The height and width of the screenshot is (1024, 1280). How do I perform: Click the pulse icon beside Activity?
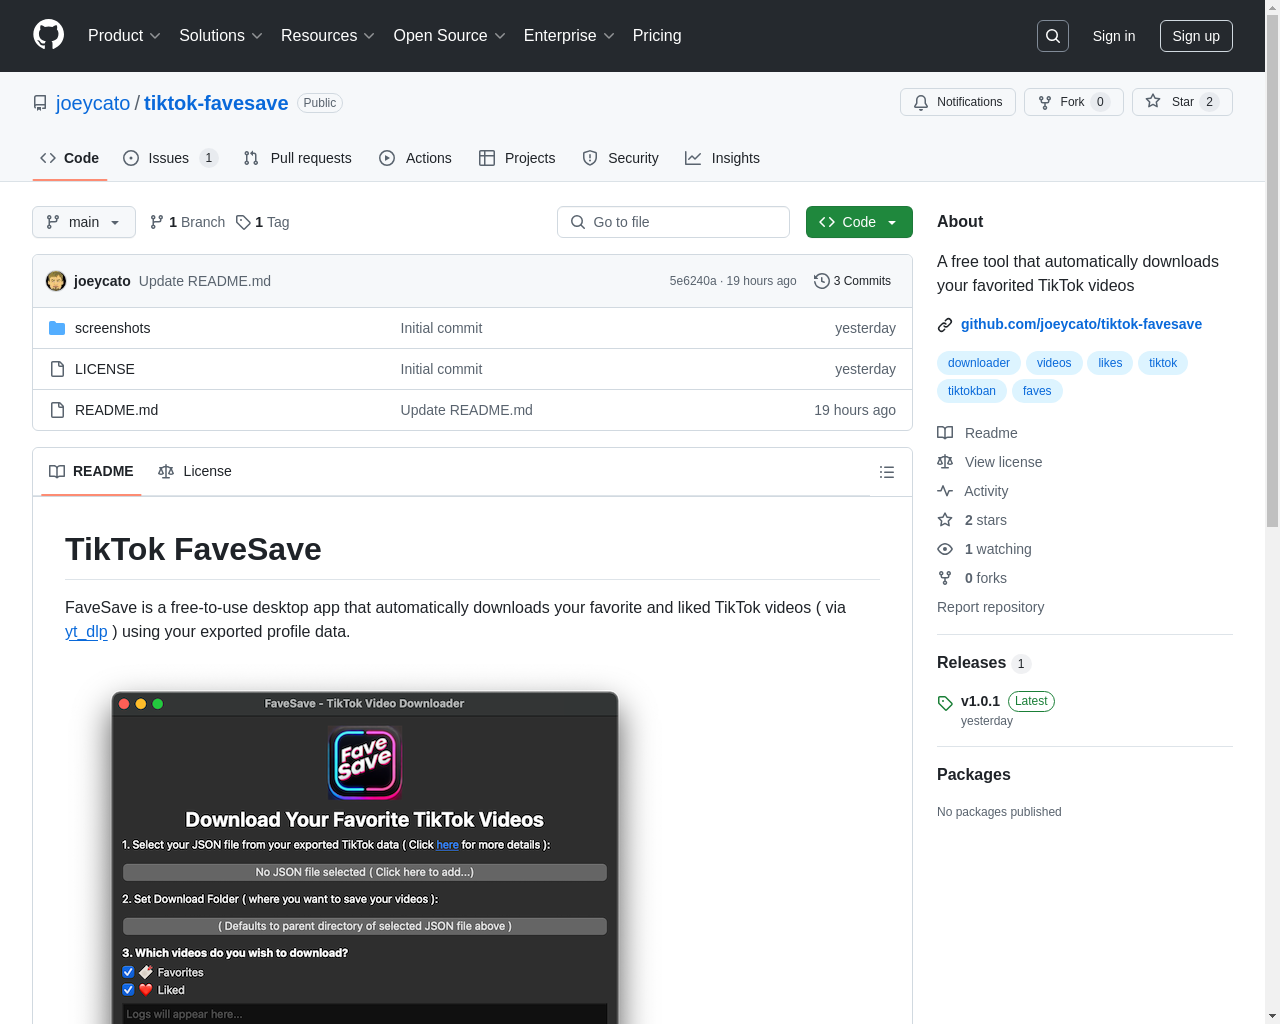point(945,491)
